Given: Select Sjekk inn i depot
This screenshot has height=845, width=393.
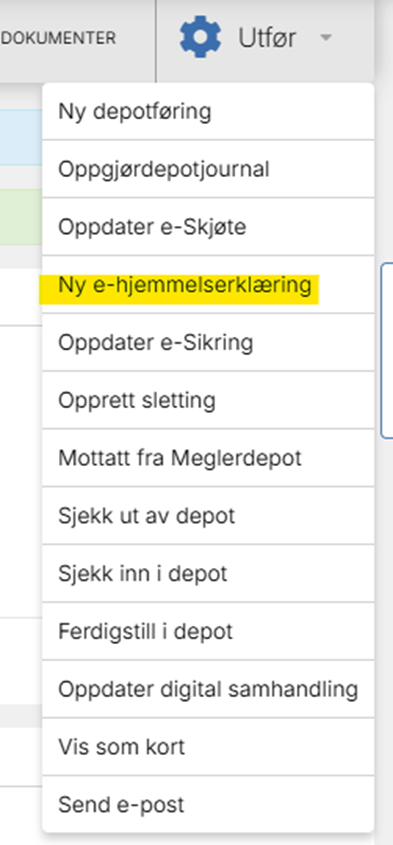Looking at the screenshot, I should click(208, 573).
